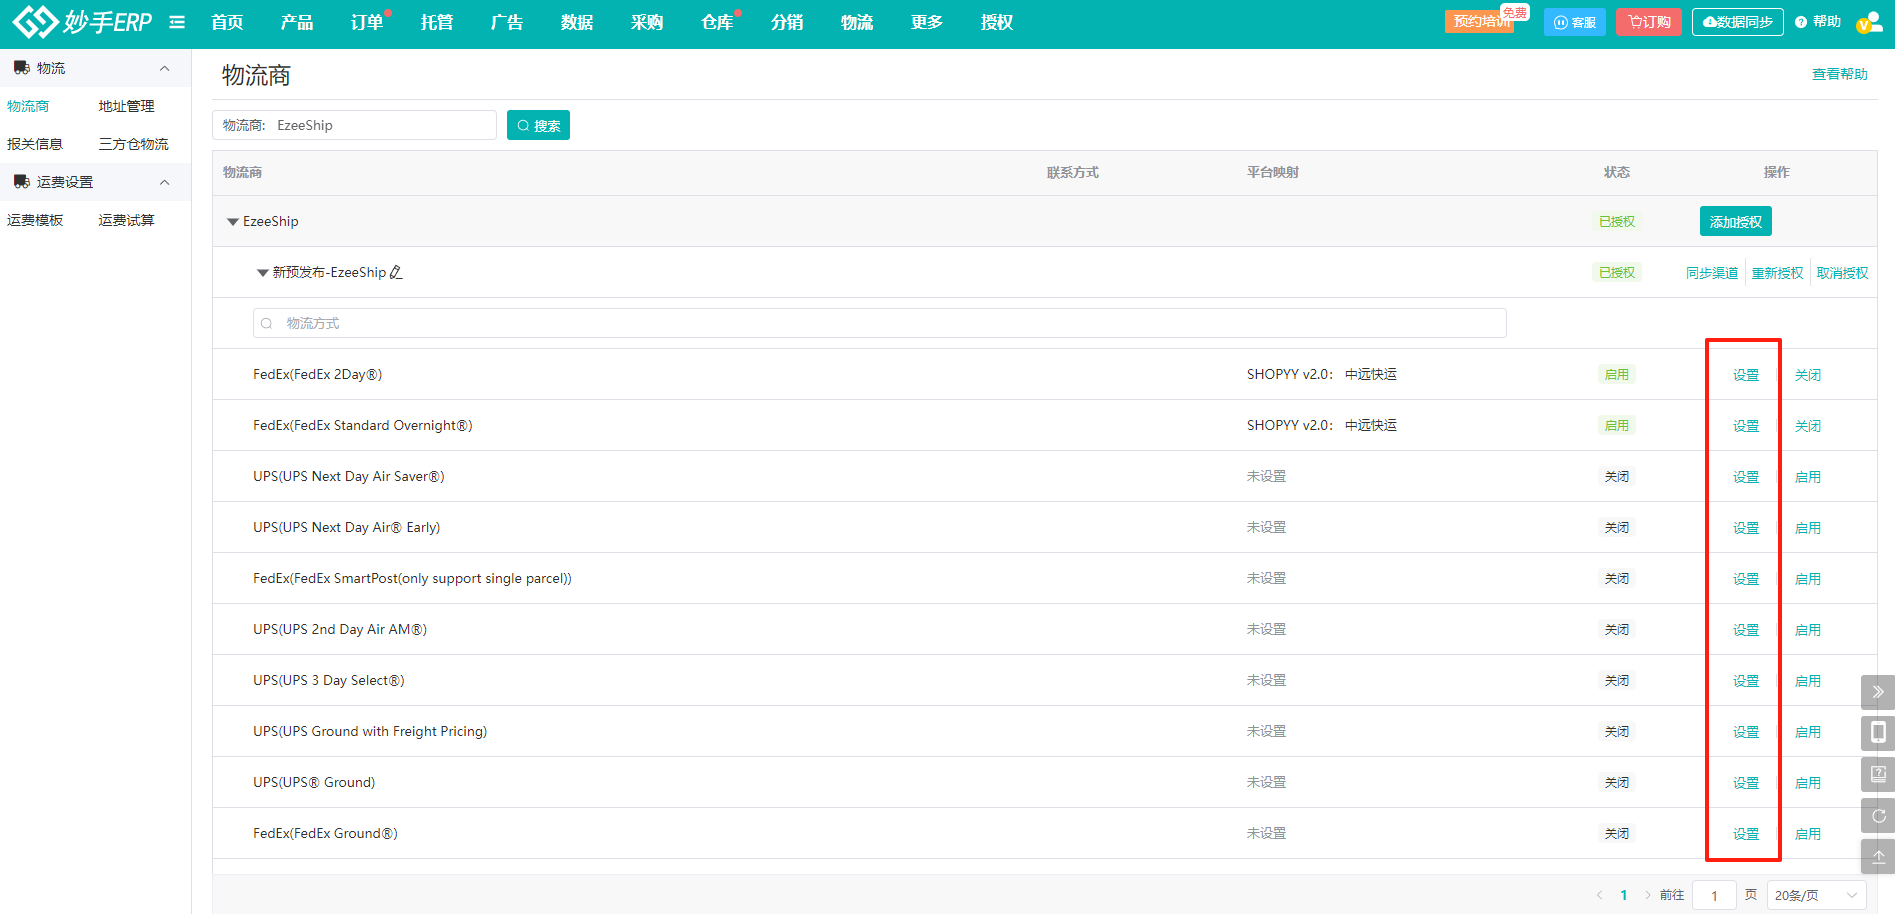Select 地址管理 in the sidebar
The height and width of the screenshot is (914, 1895).
click(x=126, y=106)
